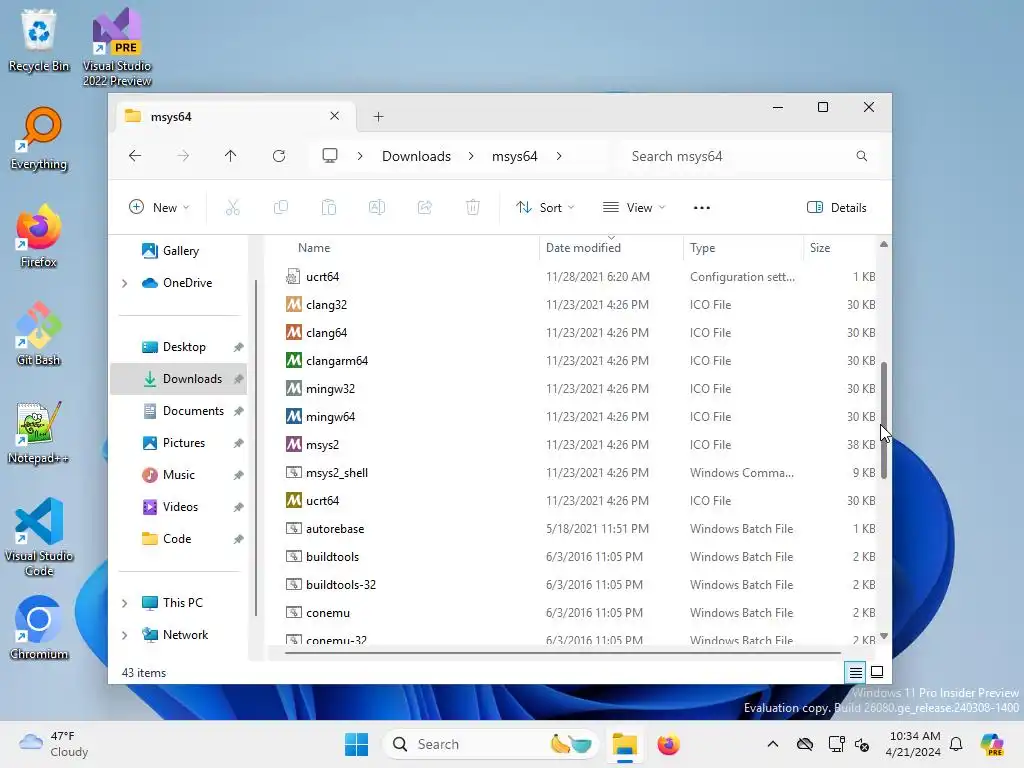The height and width of the screenshot is (768, 1024).
Task: Add a new Explorer tab
Action: point(378,116)
